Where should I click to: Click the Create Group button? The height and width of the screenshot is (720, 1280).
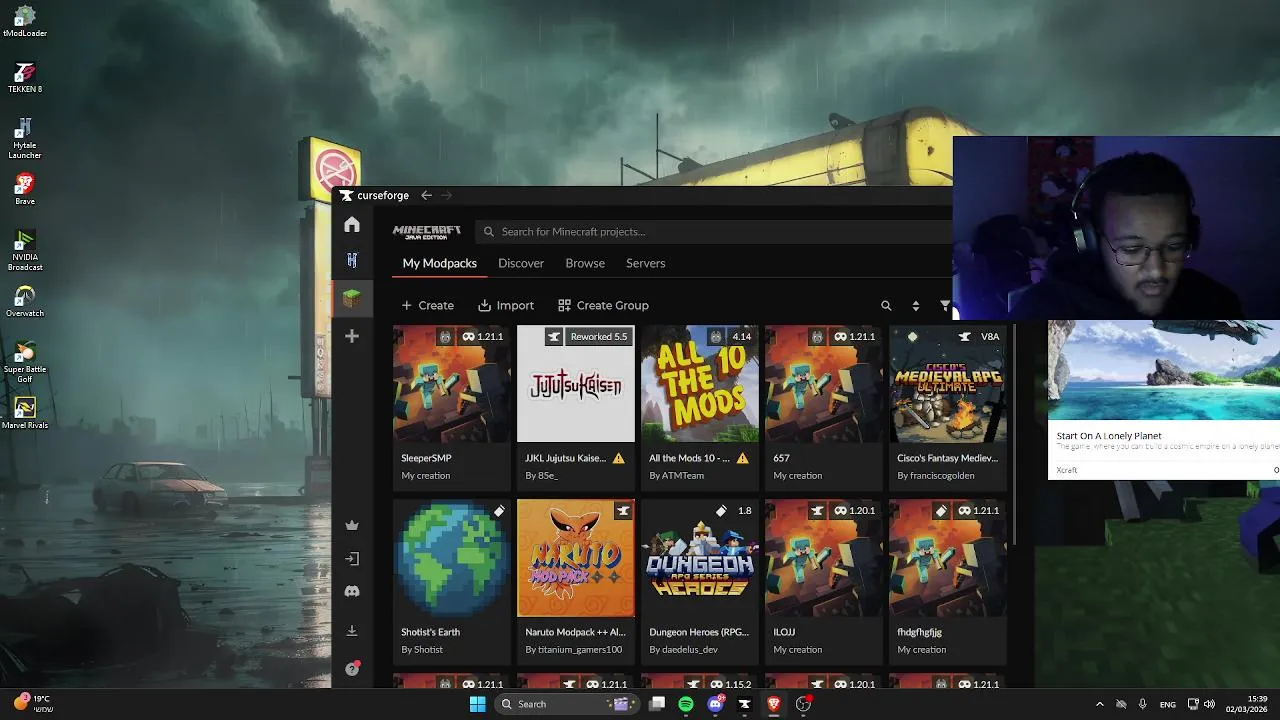point(603,306)
